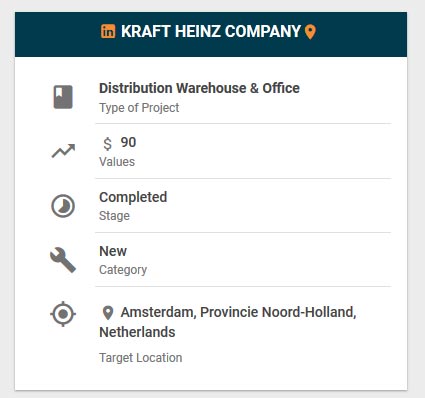Viewport: 425px width, 398px height.
Task: Click the value 90
Action: click(x=128, y=142)
